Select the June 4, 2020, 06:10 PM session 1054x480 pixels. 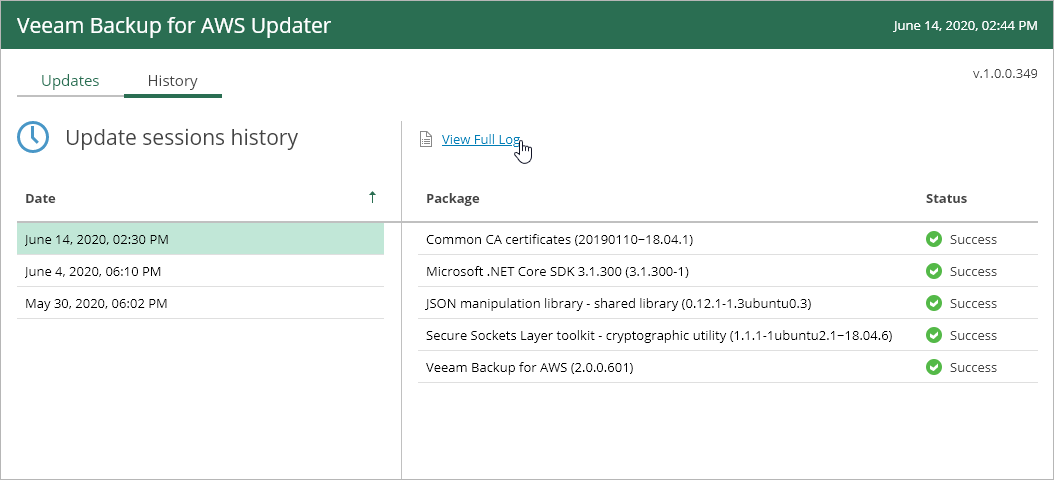(x=200, y=272)
